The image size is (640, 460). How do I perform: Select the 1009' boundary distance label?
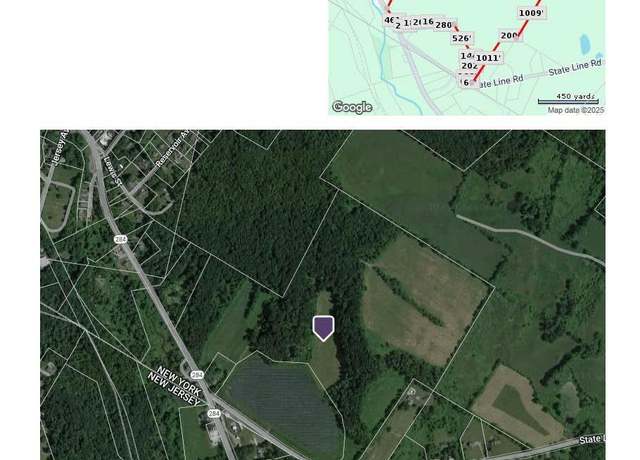531,13
